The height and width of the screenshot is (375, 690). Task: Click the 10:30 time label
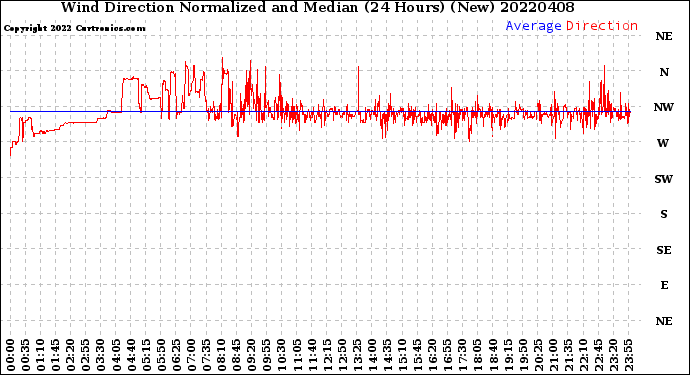tap(282, 355)
